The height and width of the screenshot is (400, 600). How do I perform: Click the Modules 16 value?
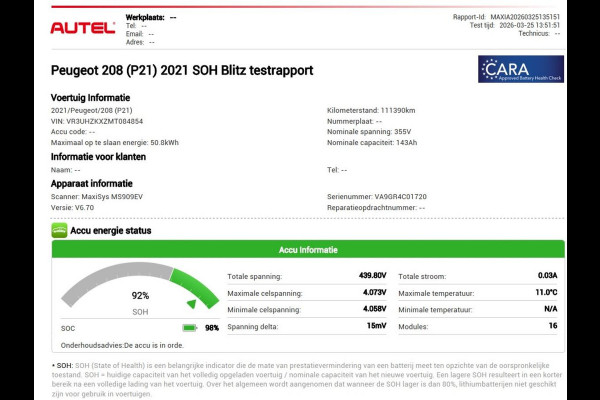point(553,325)
